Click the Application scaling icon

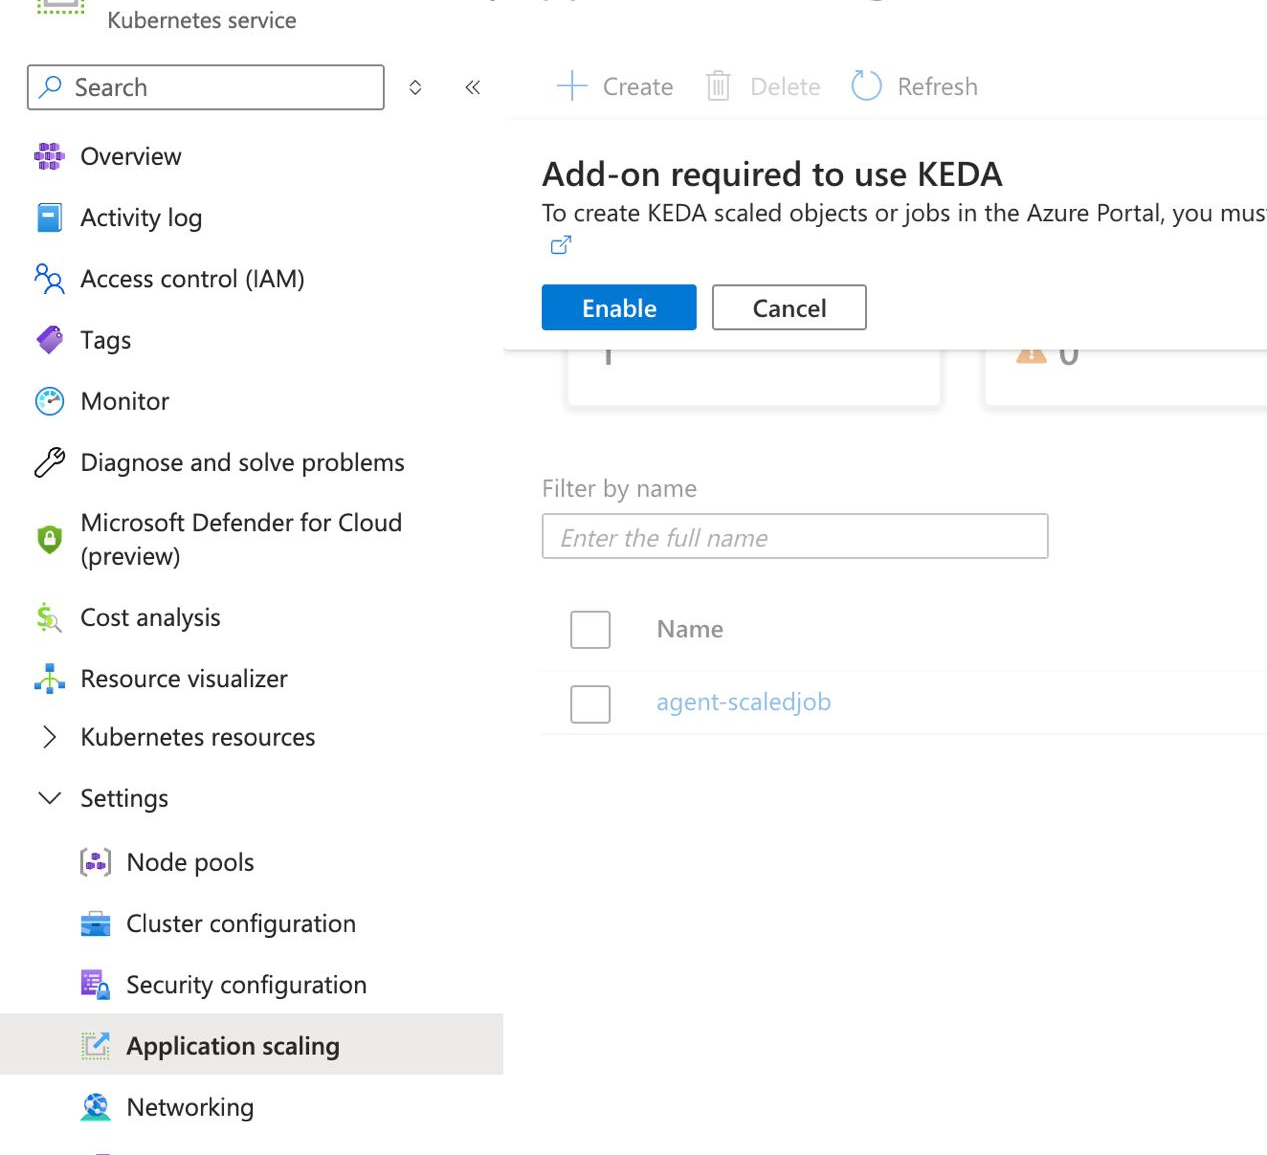95,1046
